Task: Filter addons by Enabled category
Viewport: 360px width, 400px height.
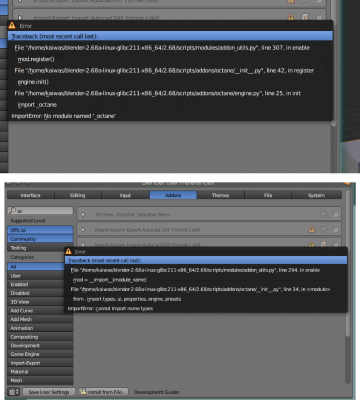Action: (x=36, y=284)
